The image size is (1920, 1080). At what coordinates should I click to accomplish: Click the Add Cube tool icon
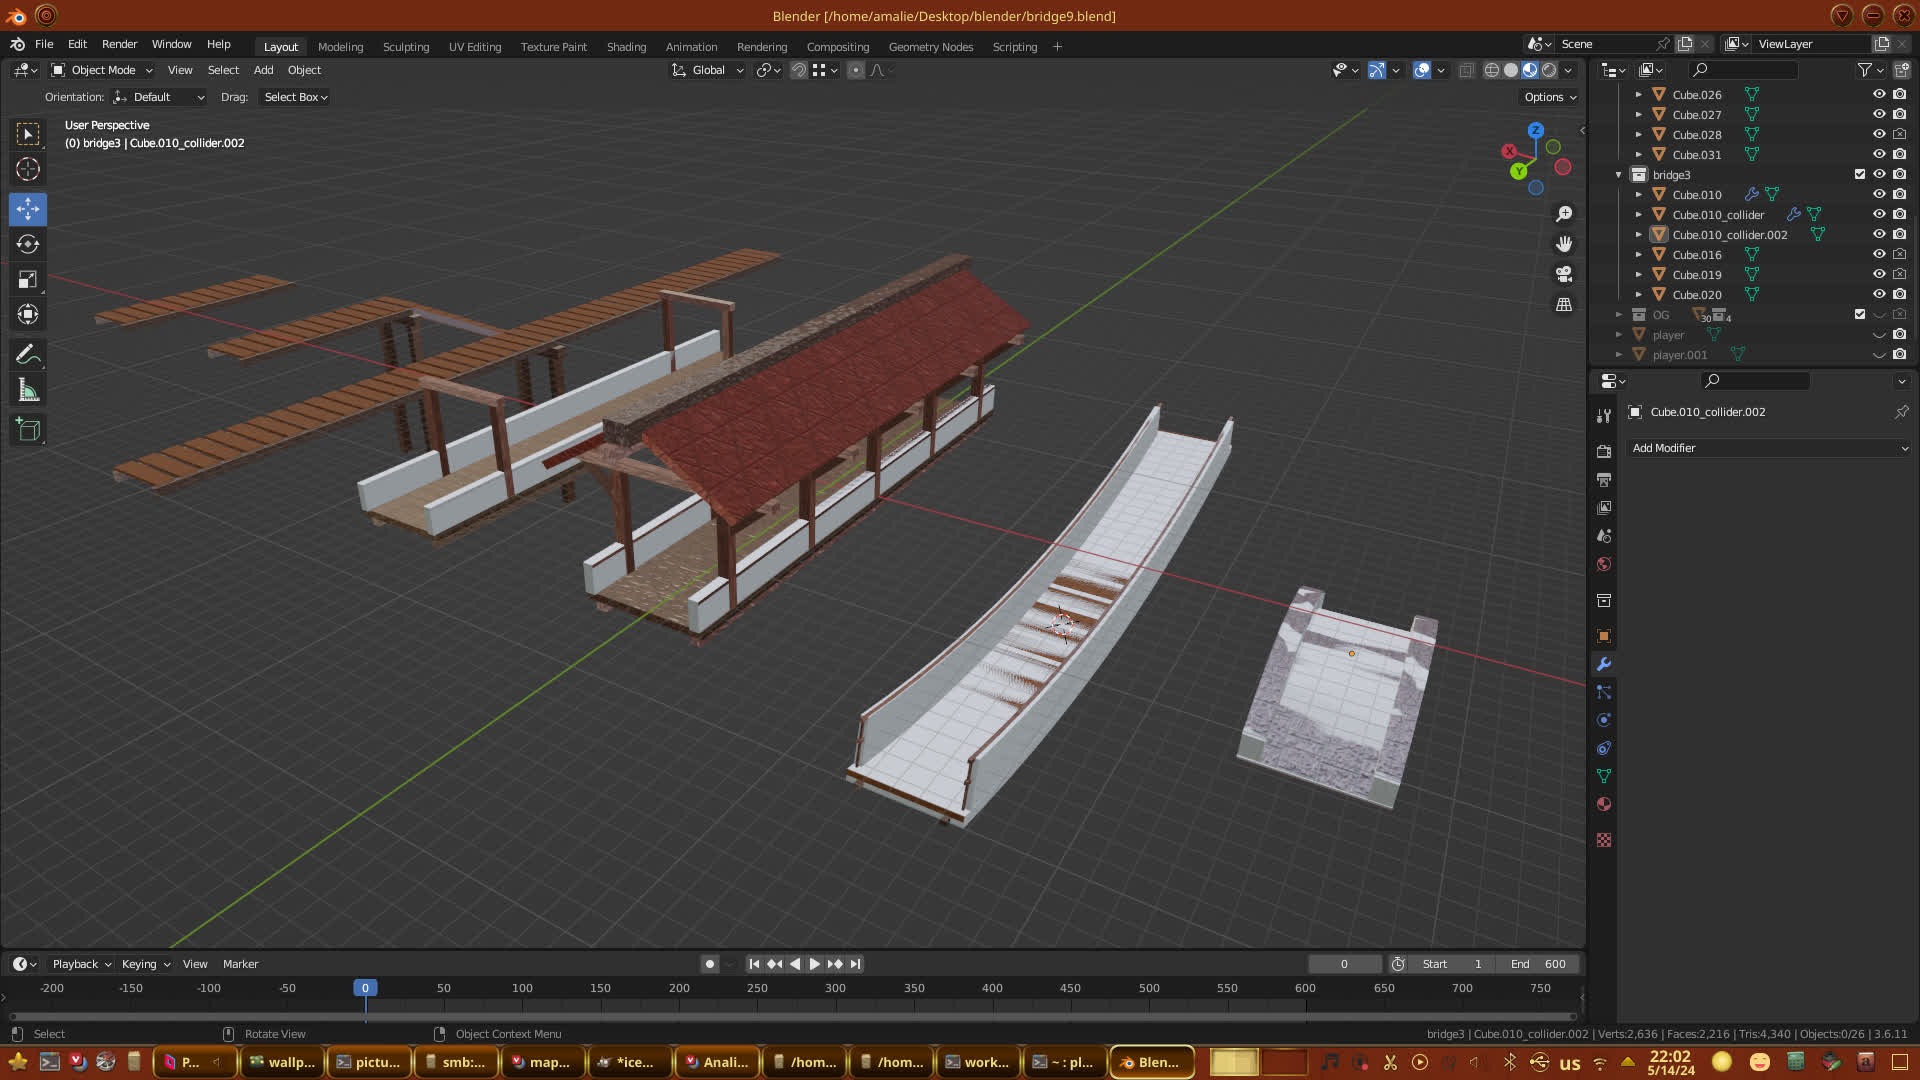point(28,430)
